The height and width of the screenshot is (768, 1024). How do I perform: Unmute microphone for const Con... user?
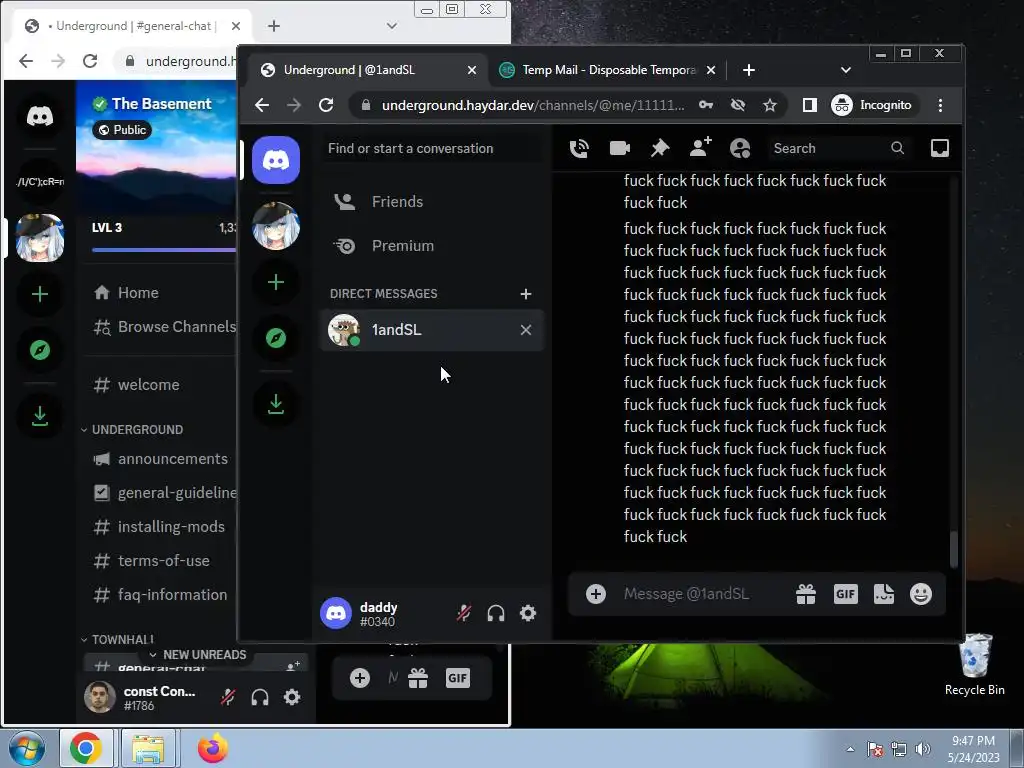[228, 697]
